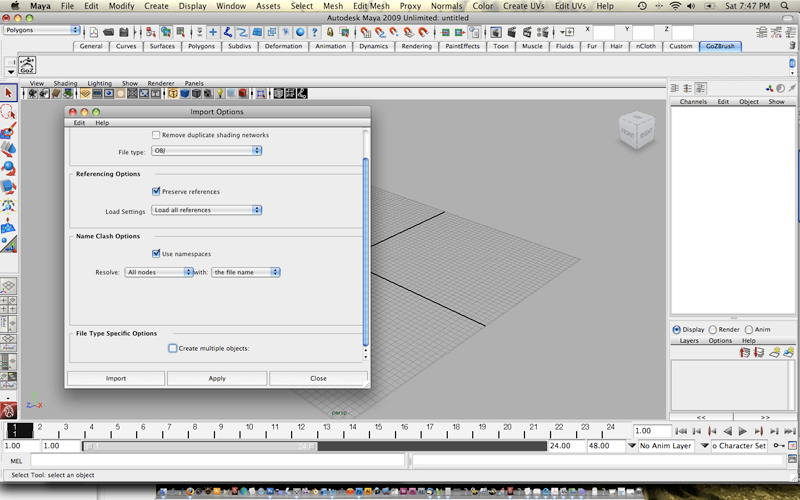Open Import Options Edit menu
This screenshot has height=500, width=800.
79,122
